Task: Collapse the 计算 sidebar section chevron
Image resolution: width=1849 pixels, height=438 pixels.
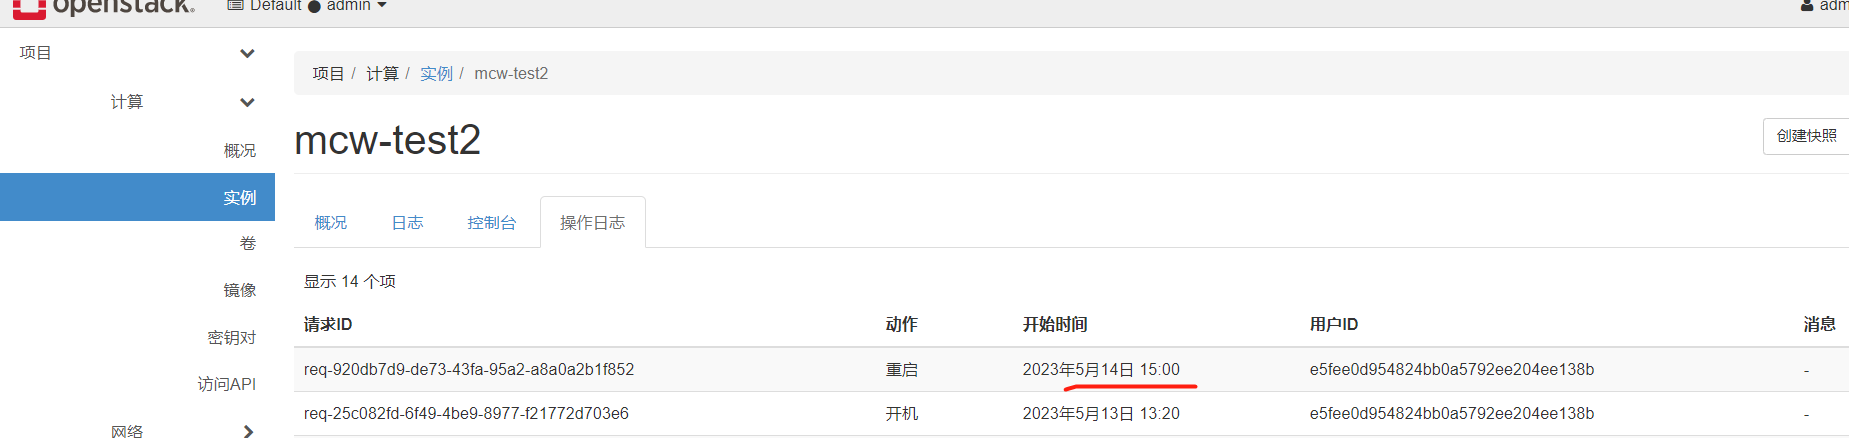Action: [247, 102]
